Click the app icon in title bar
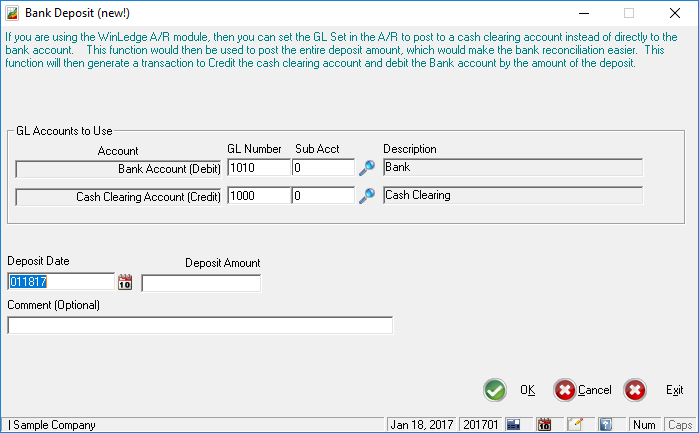The height and width of the screenshot is (433, 699). (x=13, y=13)
